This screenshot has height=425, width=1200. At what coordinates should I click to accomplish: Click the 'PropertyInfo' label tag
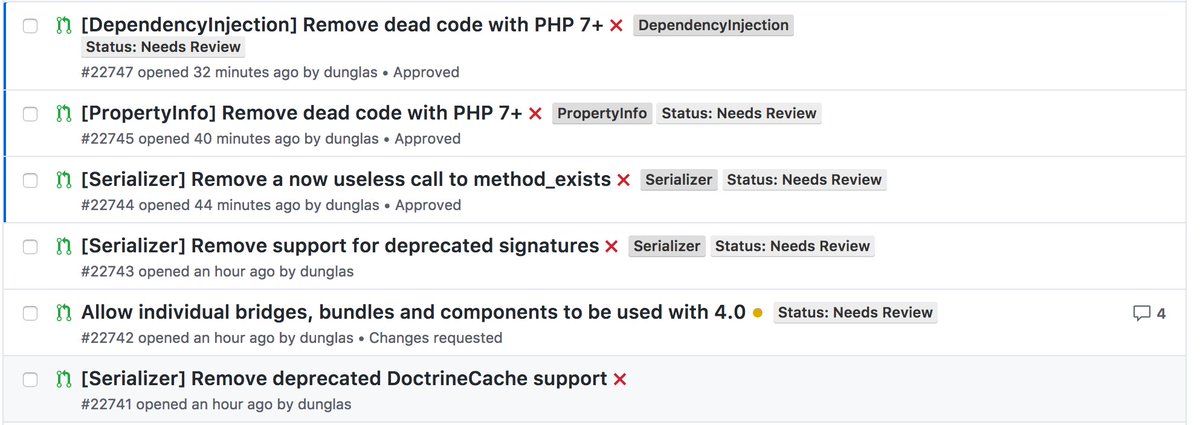click(x=602, y=114)
